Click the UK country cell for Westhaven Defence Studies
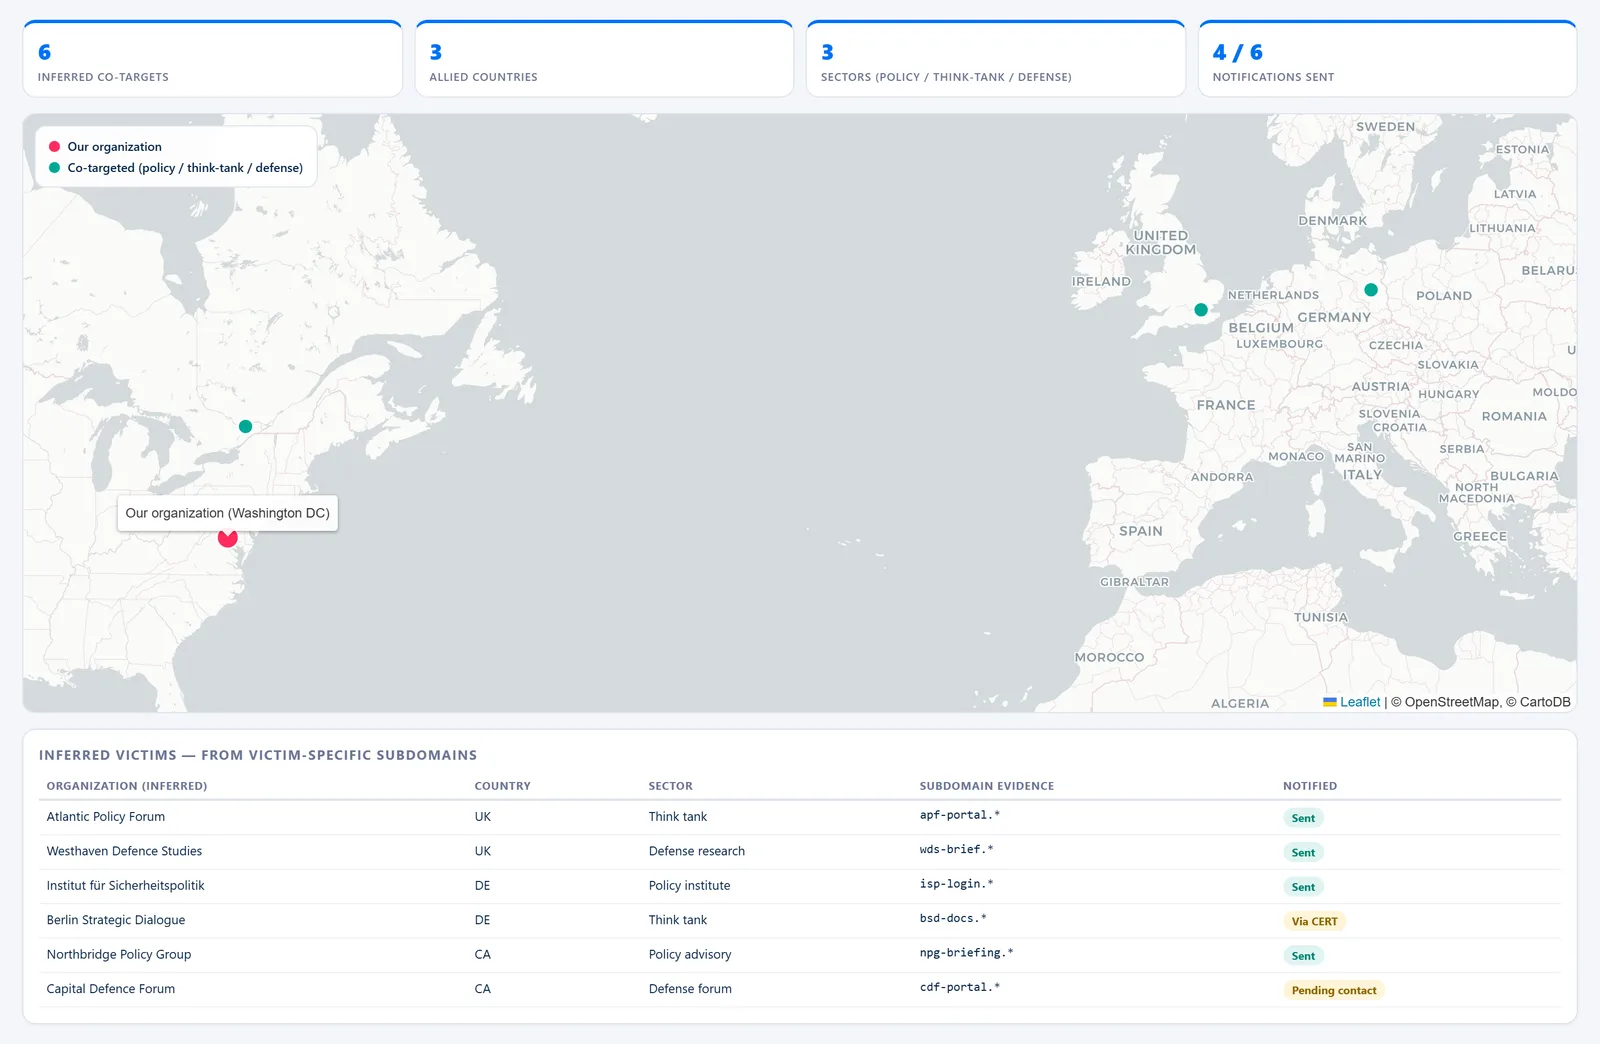The image size is (1600, 1044). coord(483,851)
